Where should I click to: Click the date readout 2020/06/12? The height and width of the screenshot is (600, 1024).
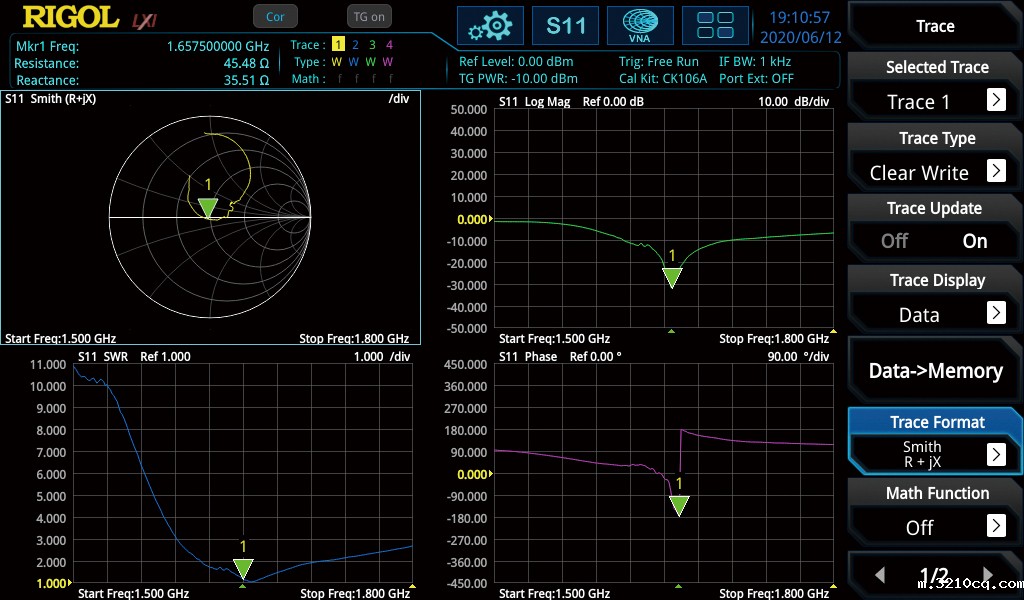point(801,37)
